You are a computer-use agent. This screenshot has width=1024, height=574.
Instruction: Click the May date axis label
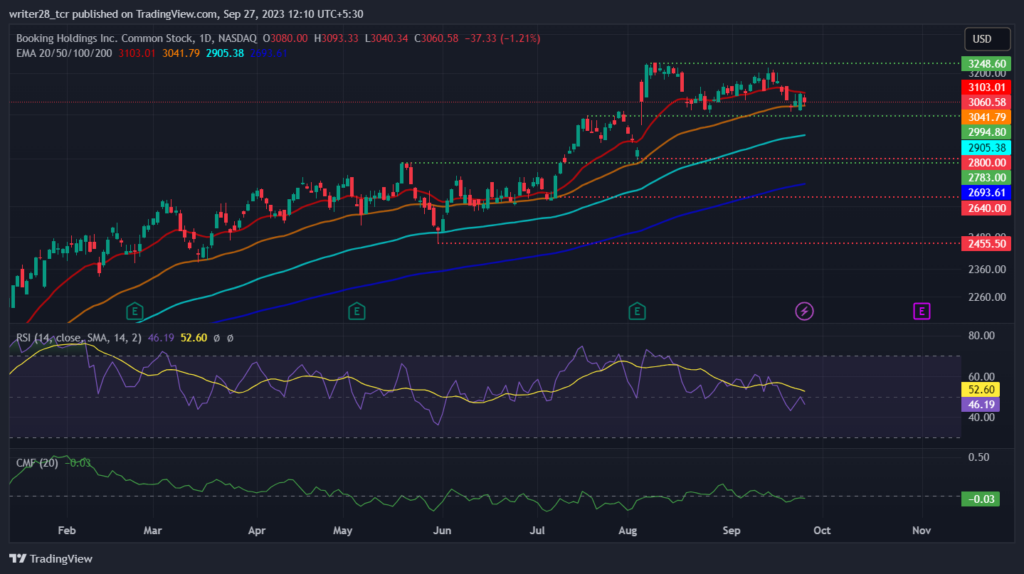pyautogui.click(x=342, y=530)
